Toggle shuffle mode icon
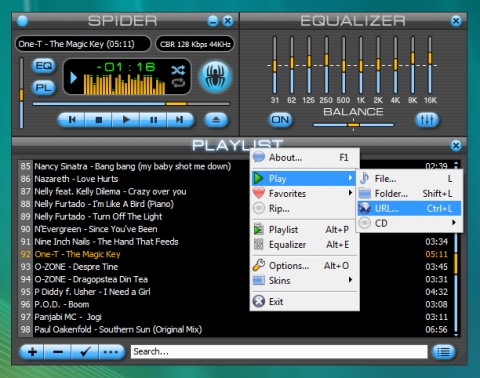 tap(178, 70)
